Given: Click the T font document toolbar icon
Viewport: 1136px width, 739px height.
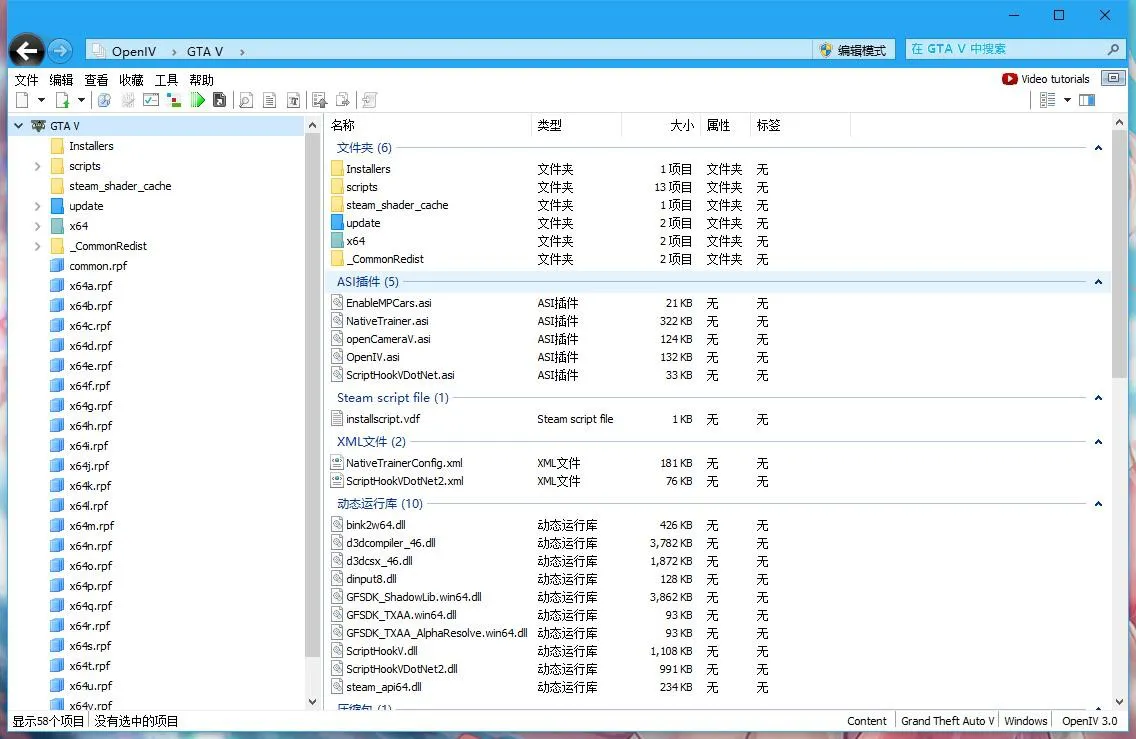Looking at the screenshot, I should (x=293, y=100).
